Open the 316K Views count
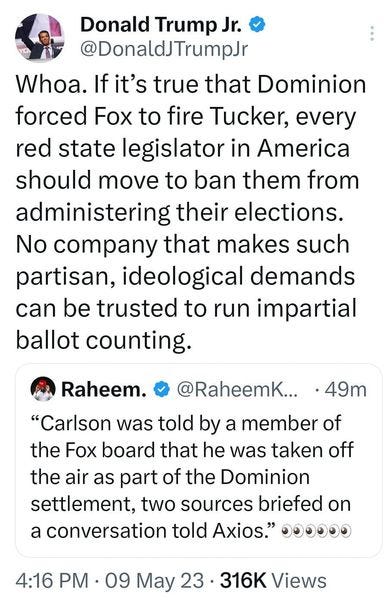 point(274,580)
